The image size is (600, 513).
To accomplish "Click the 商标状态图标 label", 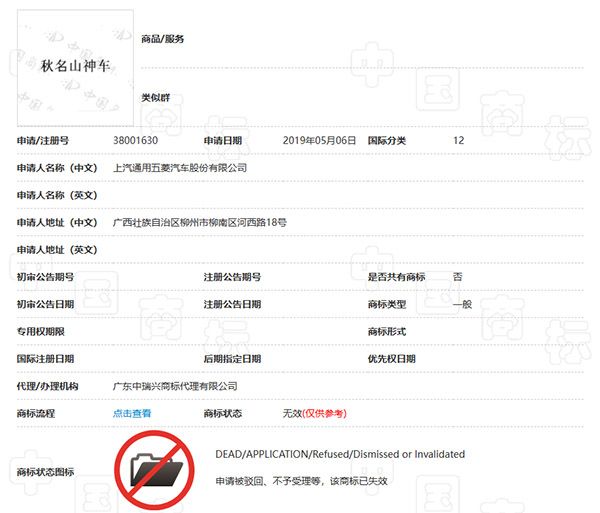I will tap(45, 471).
